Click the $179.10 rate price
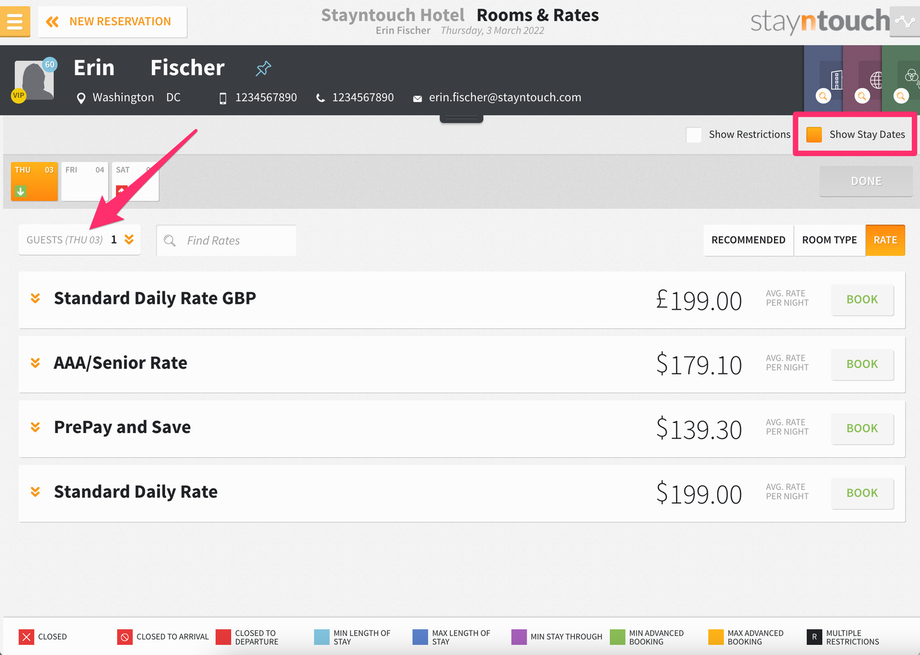Screen dimensions: 920x655 699,365
